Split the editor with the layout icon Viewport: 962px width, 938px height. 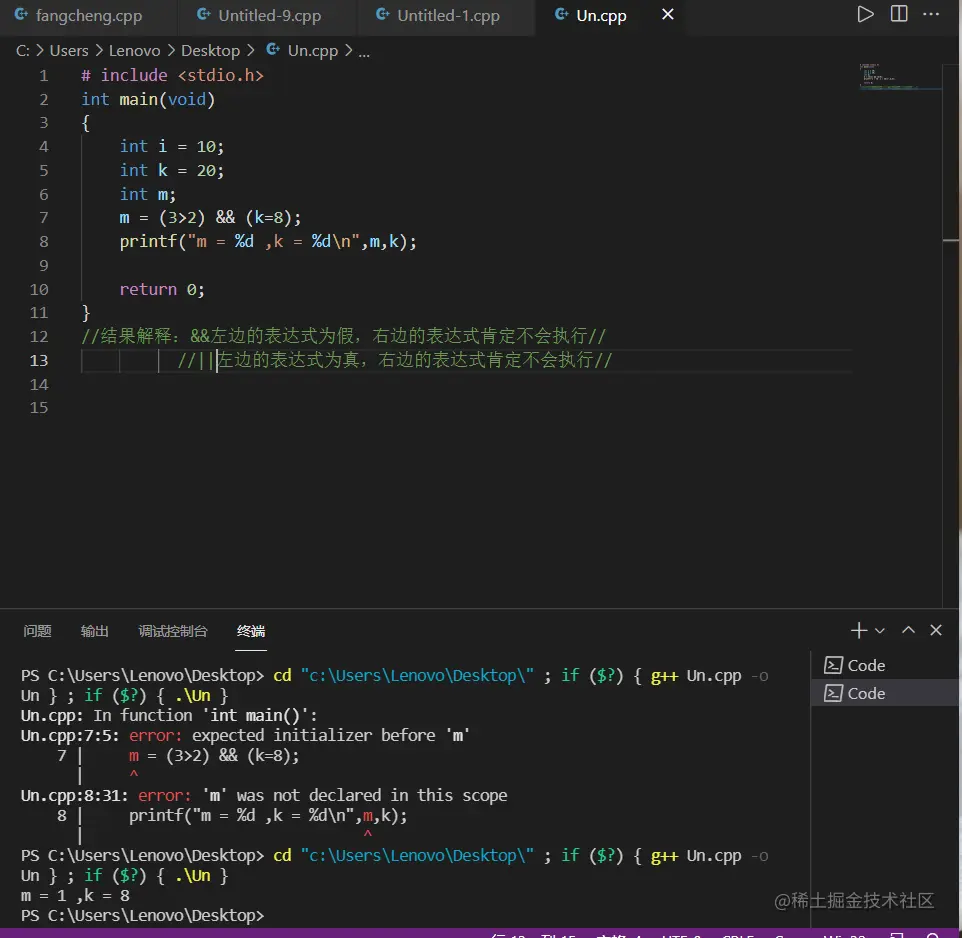(x=899, y=14)
